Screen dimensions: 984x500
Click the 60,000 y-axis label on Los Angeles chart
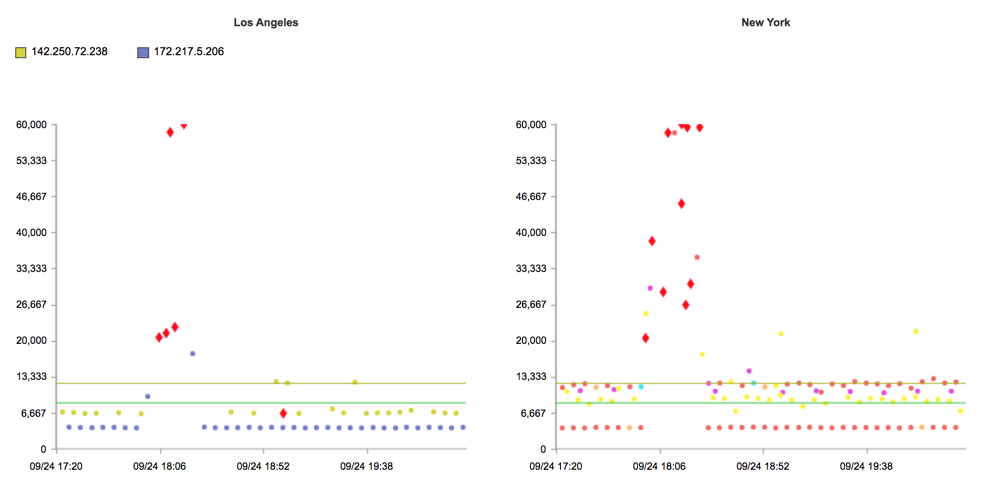(x=31, y=125)
